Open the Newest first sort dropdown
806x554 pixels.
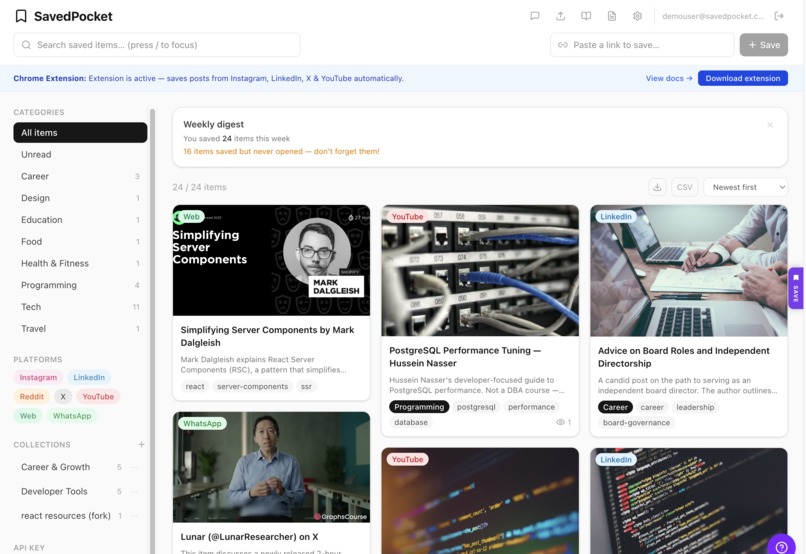[745, 187]
